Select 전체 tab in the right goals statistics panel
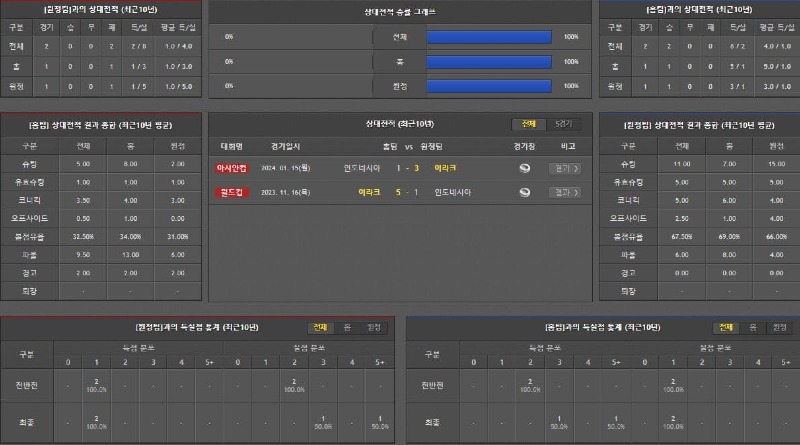 [x=726, y=327]
